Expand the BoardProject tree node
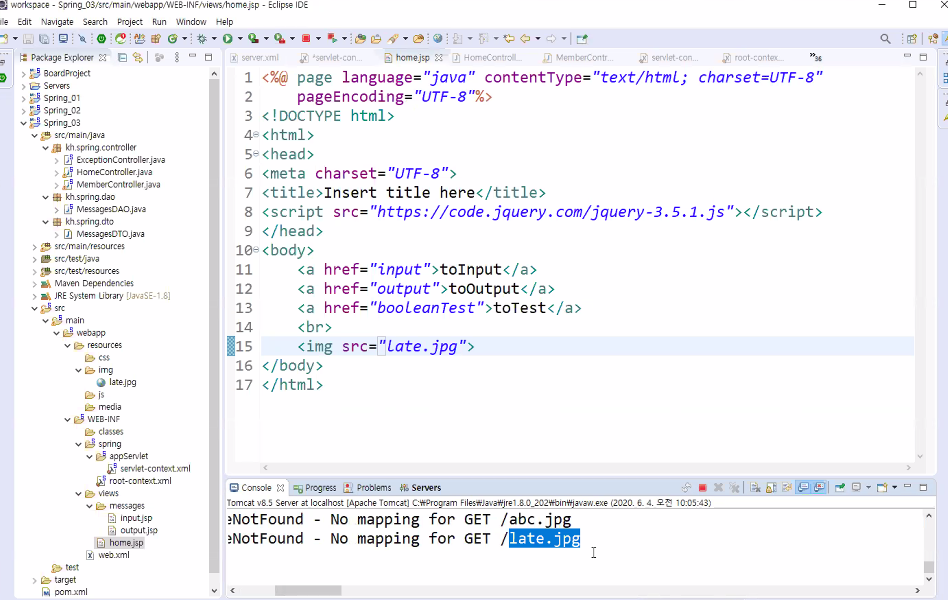Image resolution: width=948 pixels, height=600 pixels. pos(24,73)
